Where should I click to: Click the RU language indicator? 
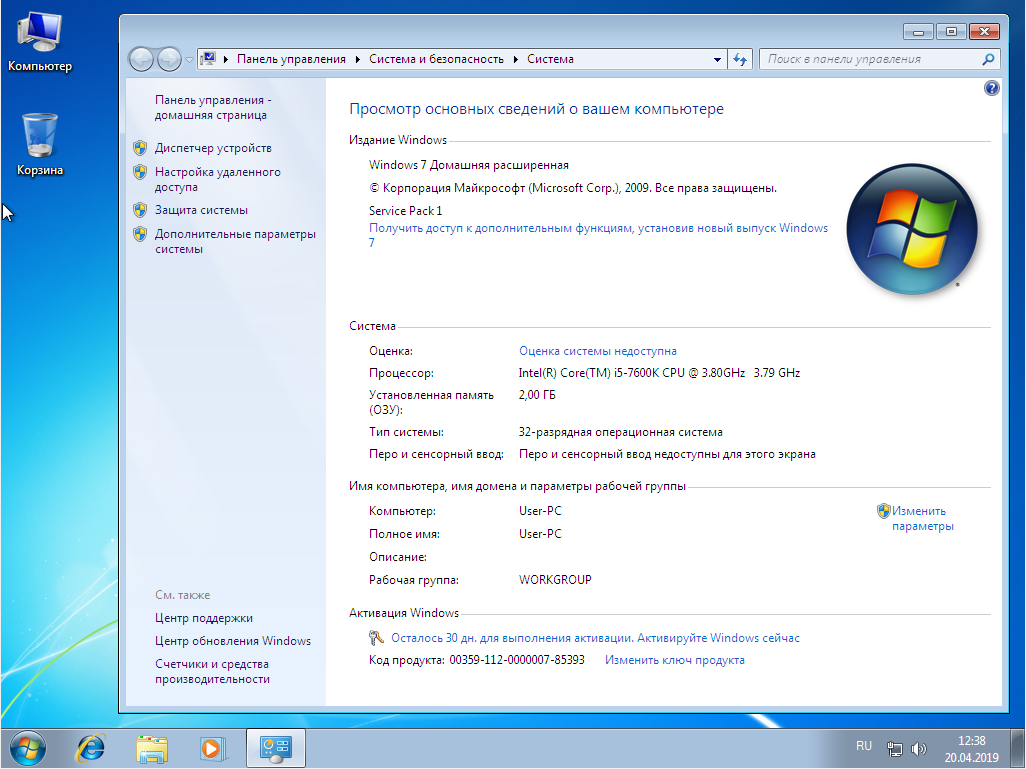tap(864, 745)
